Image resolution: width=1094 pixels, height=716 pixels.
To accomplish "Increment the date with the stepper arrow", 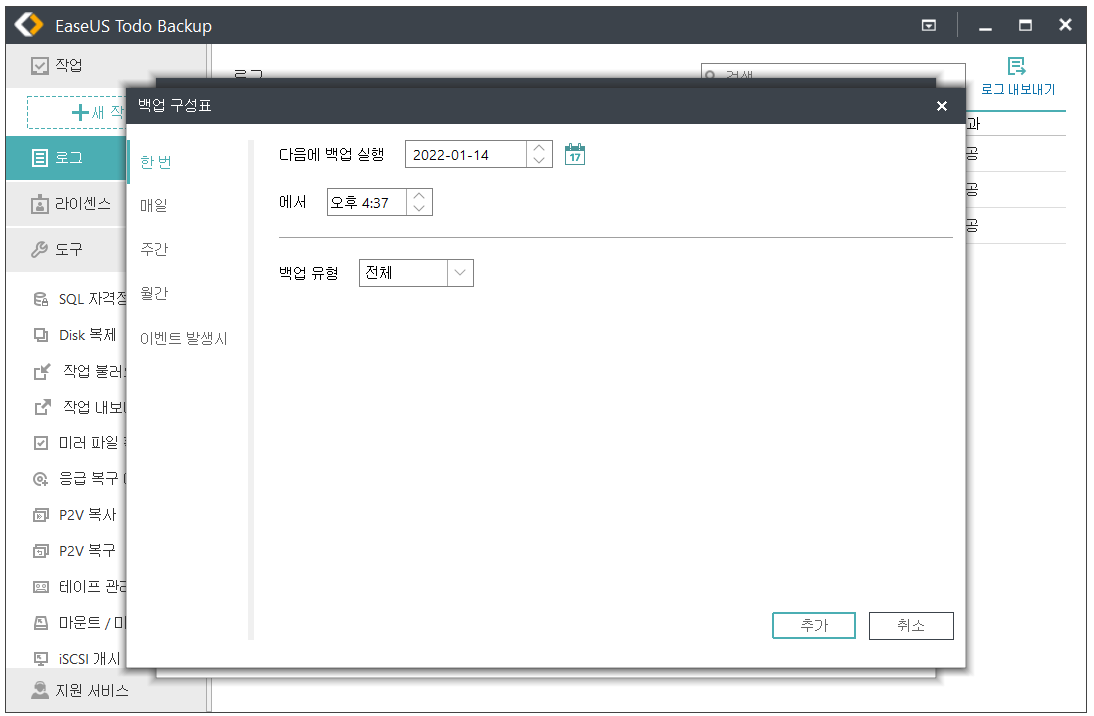I will click(x=538, y=148).
